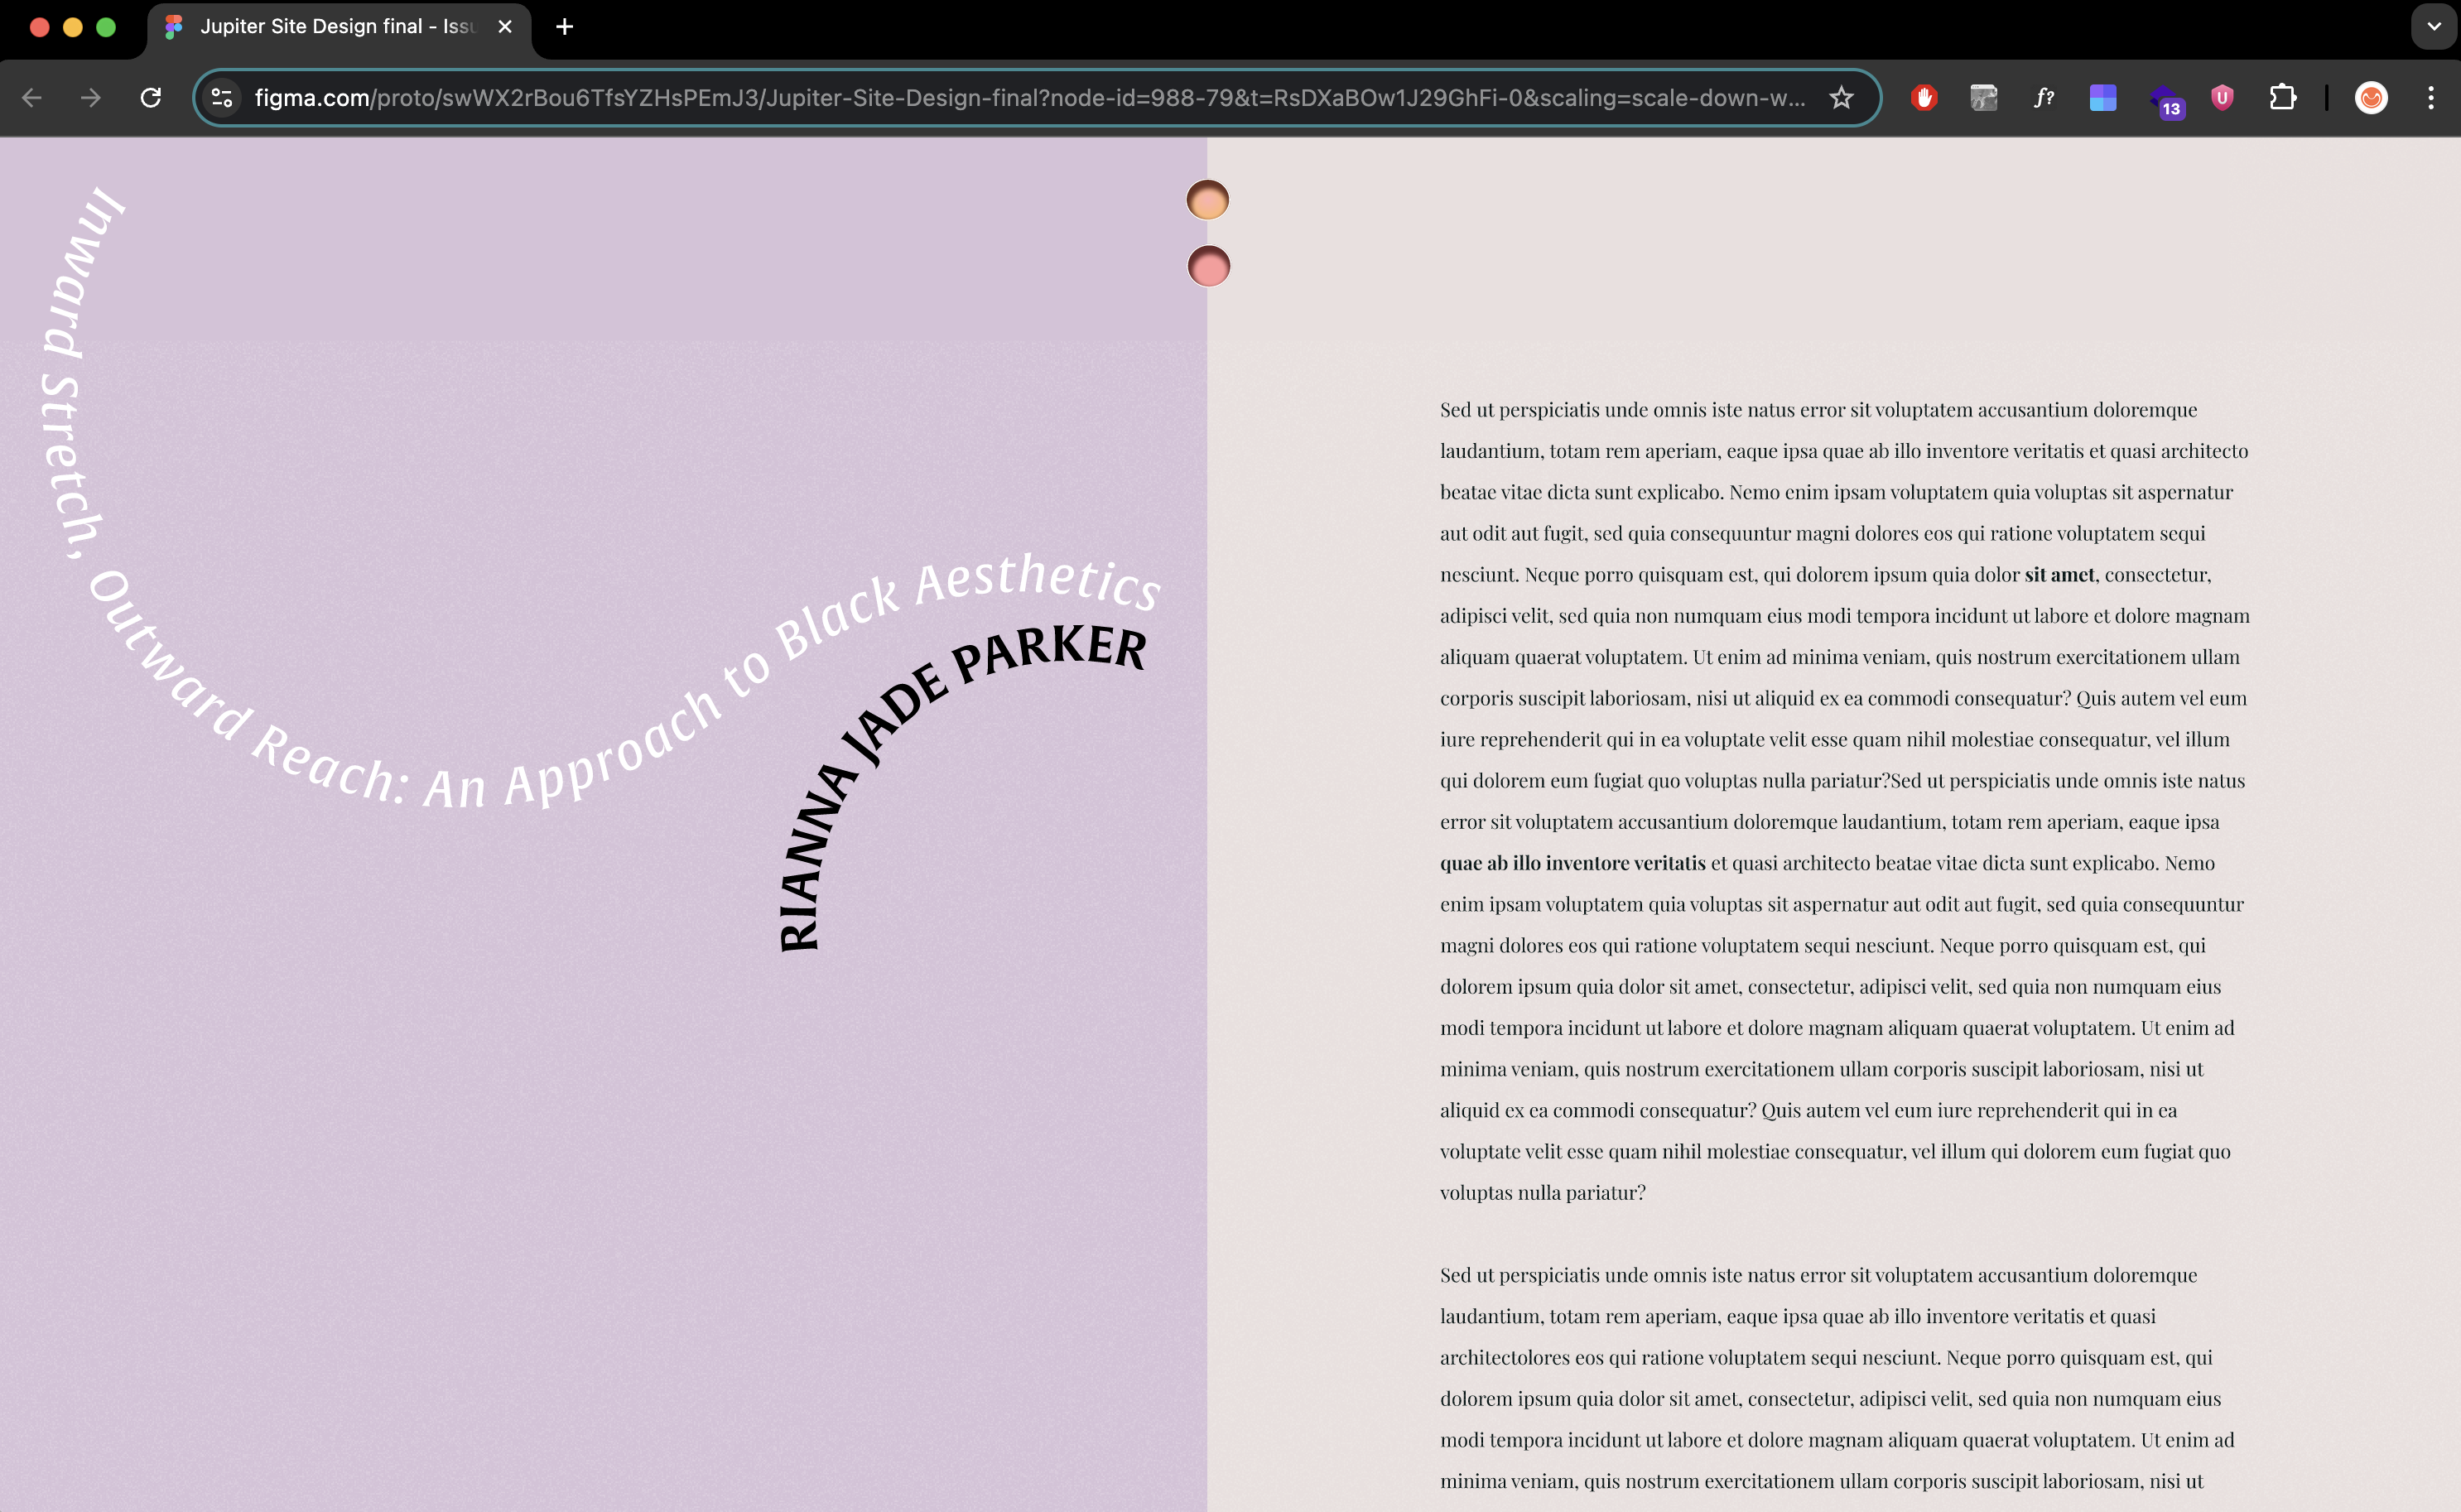The width and height of the screenshot is (2461, 1512).
Task: Open the Chrome three-dot menu
Action: [x=2430, y=97]
